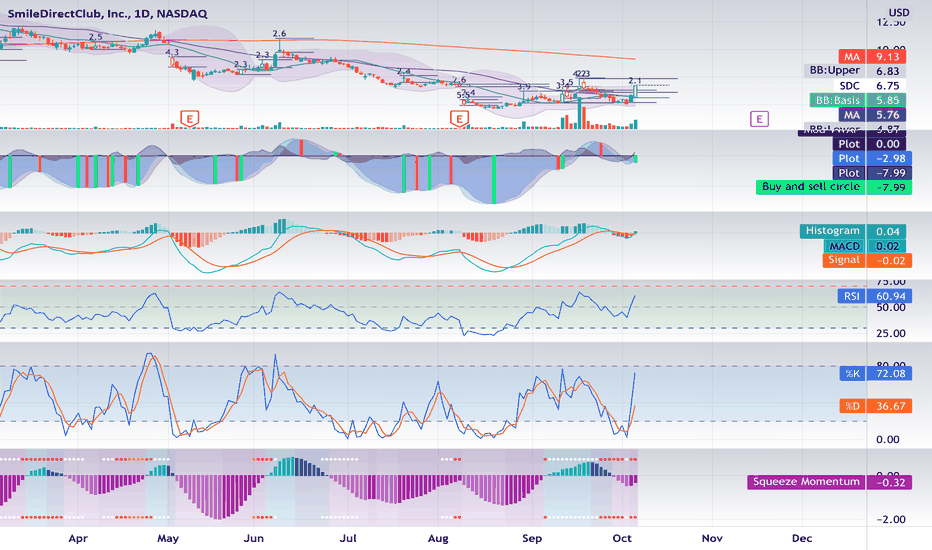Click the MACD 0.02 label
Screen dimensions: 932x550
pyautogui.click(x=865, y=246)
